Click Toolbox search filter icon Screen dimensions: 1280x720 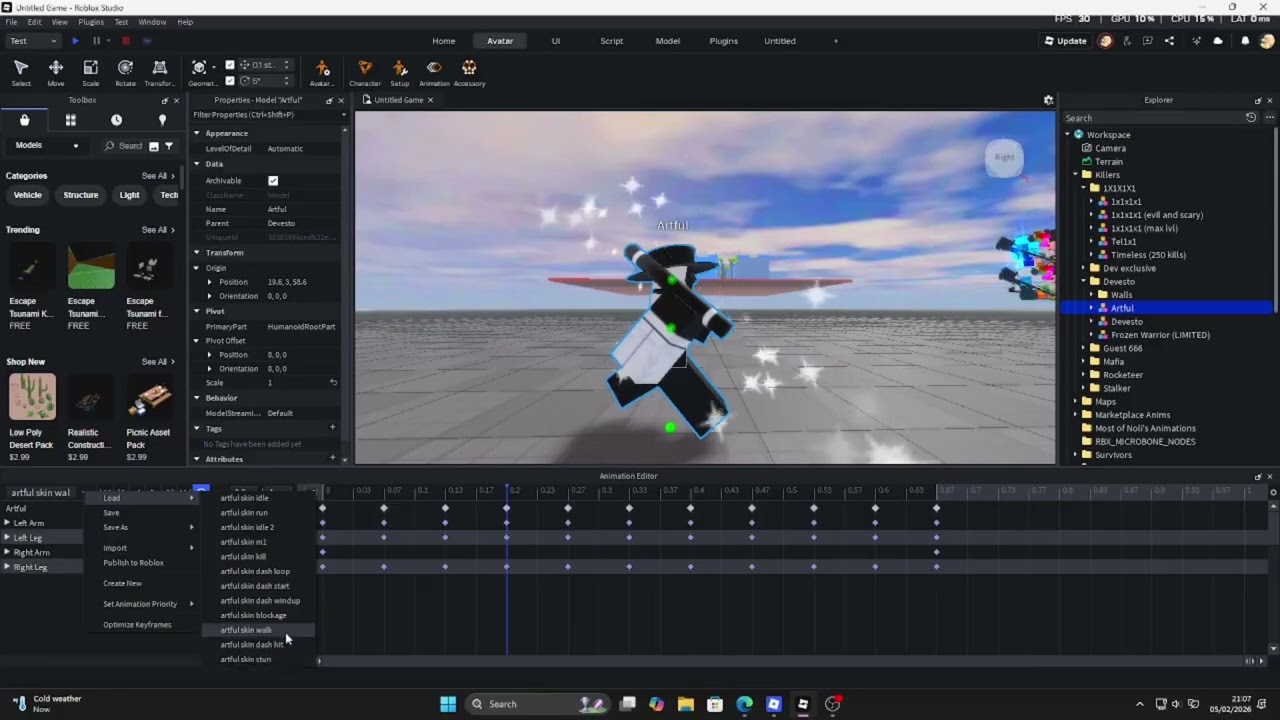click(169, 146)
